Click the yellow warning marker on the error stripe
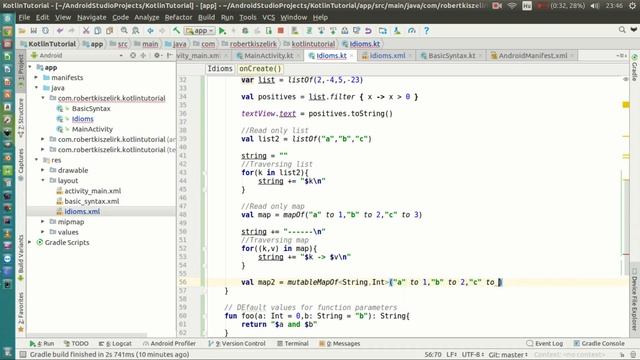Image resolution: width=640 pixels, height=360 pixels. (626, 105)
